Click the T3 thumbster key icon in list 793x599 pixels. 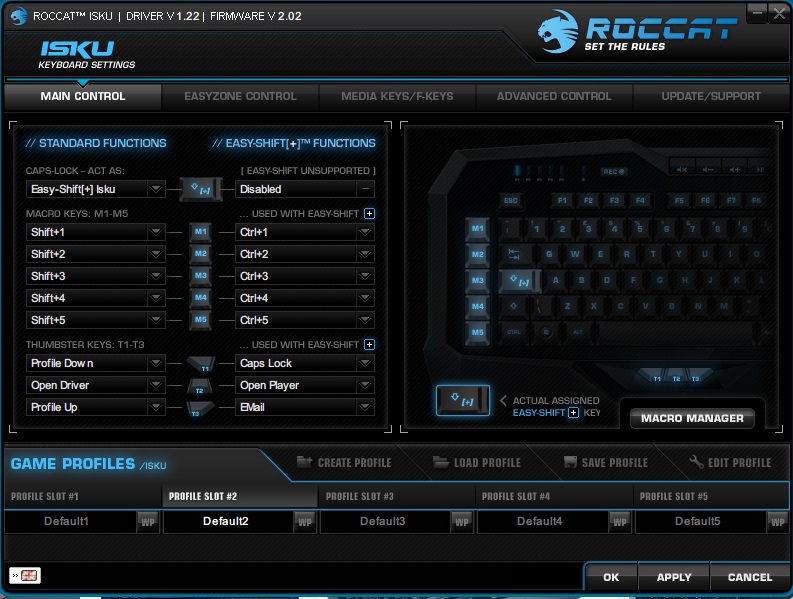click(x=199, y=408)
